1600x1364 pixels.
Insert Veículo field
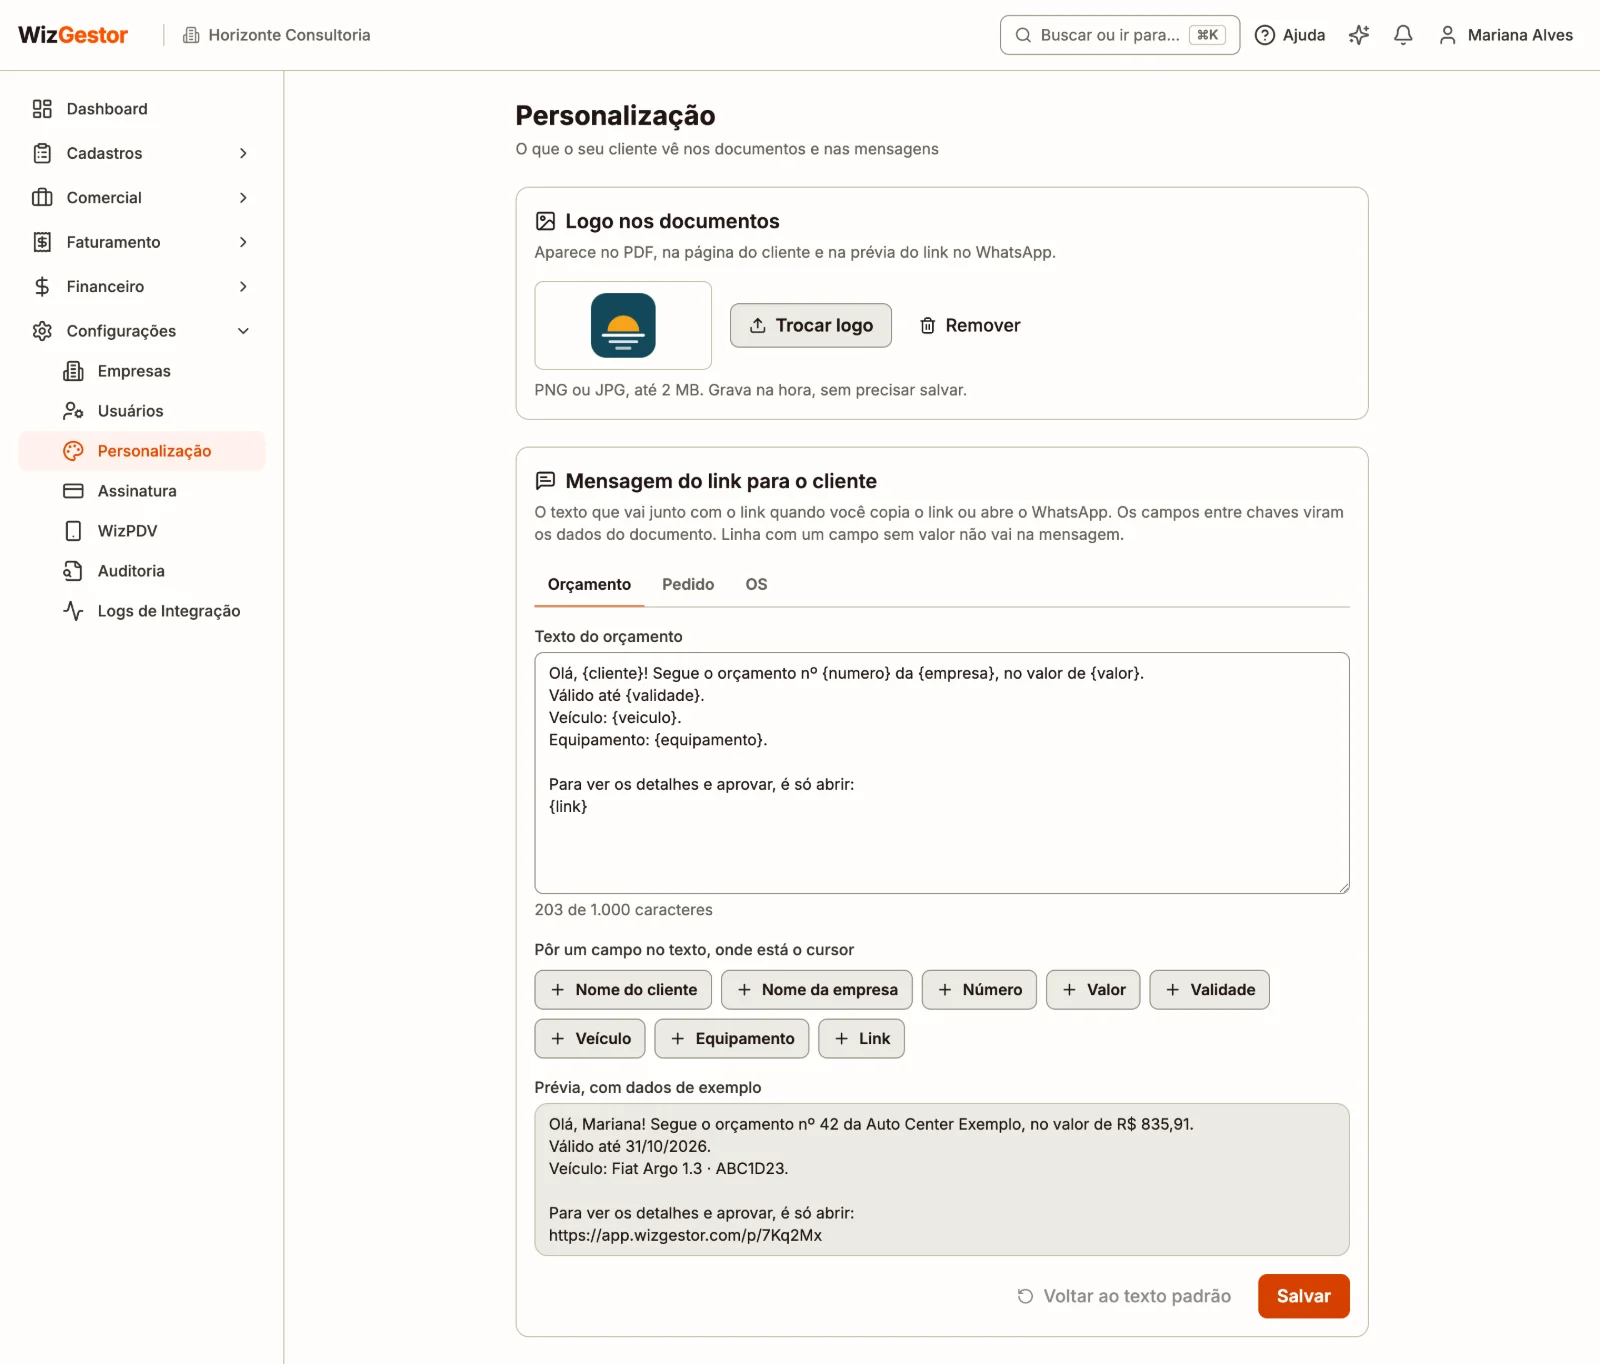tap(590, 1039)
